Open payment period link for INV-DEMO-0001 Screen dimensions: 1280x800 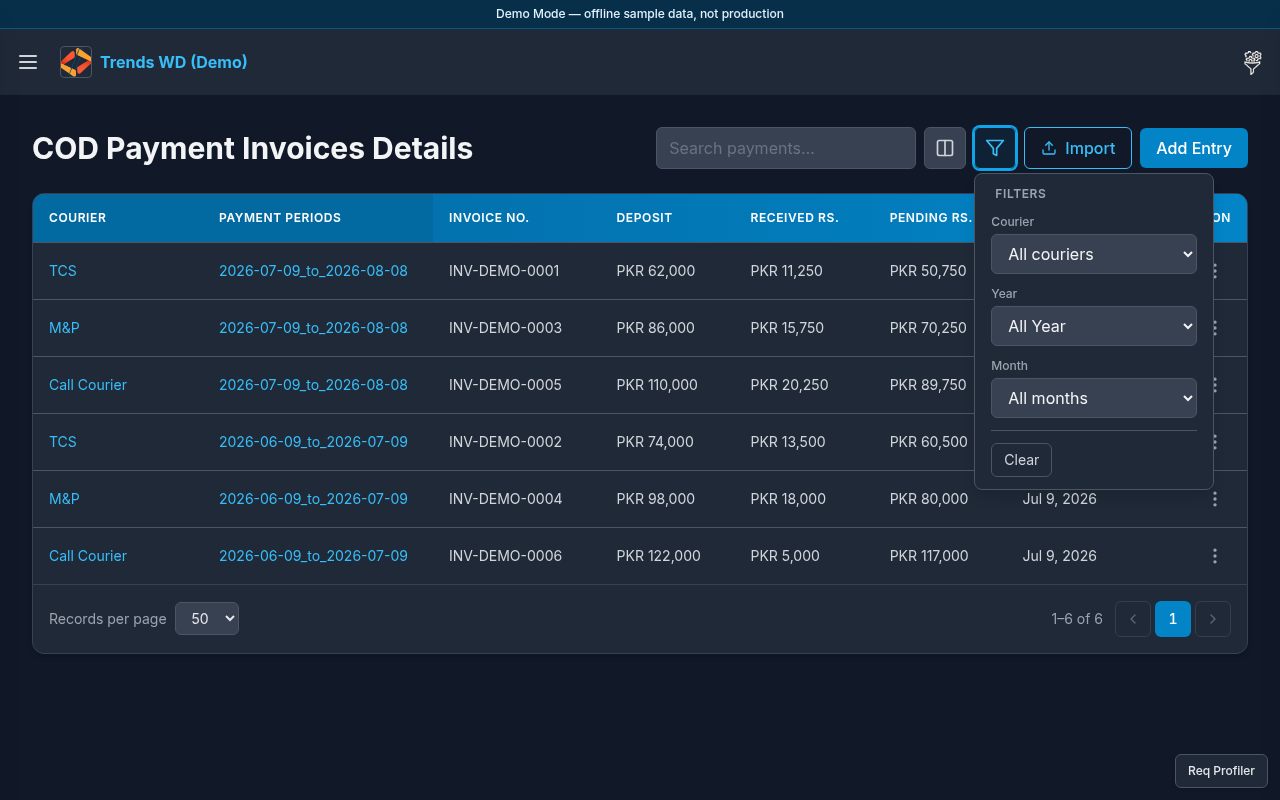(313, 271)
